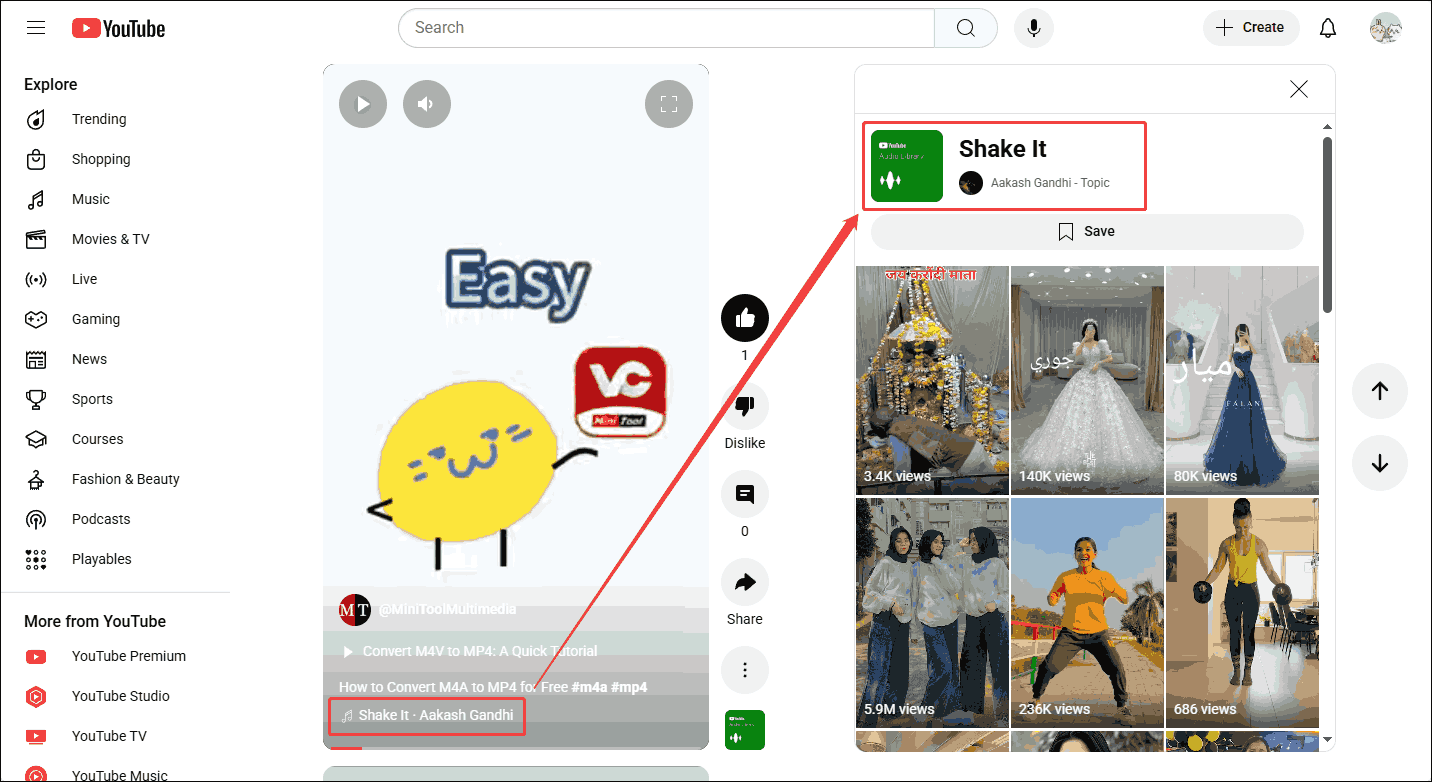The height and width of the screenshot is (782, 1432).
Task: Enter fullscreen on the Short
Action: tap(669, 104)
